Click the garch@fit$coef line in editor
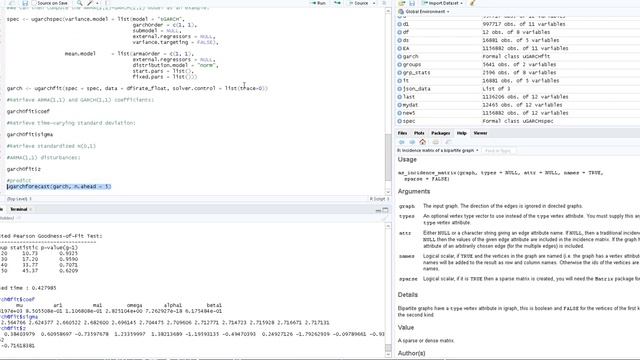The image size is (640, 360). tap(28, 111)
